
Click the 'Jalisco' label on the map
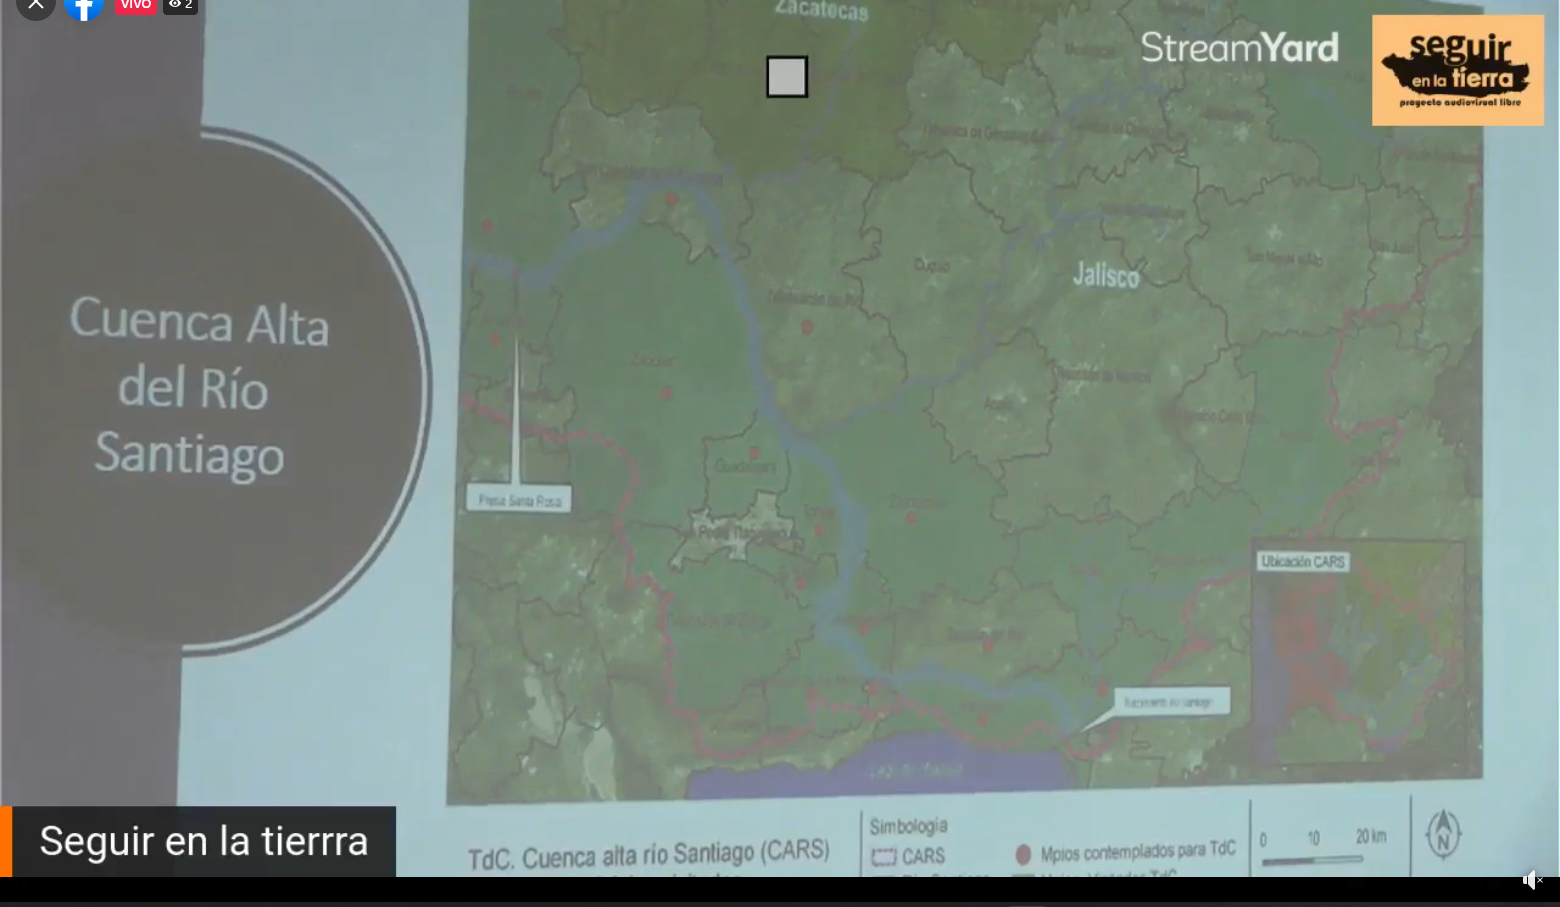[1105, 275]
